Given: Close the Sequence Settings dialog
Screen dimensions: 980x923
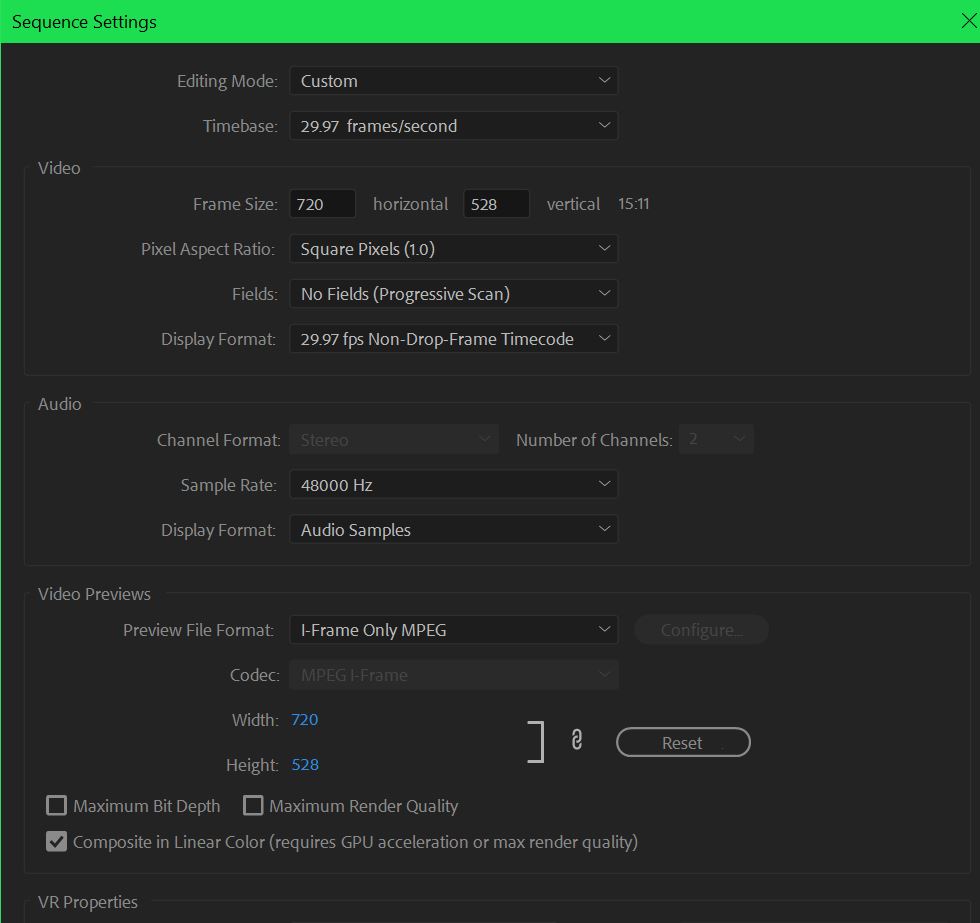Looking at the screenshot, I should point(967,22).
